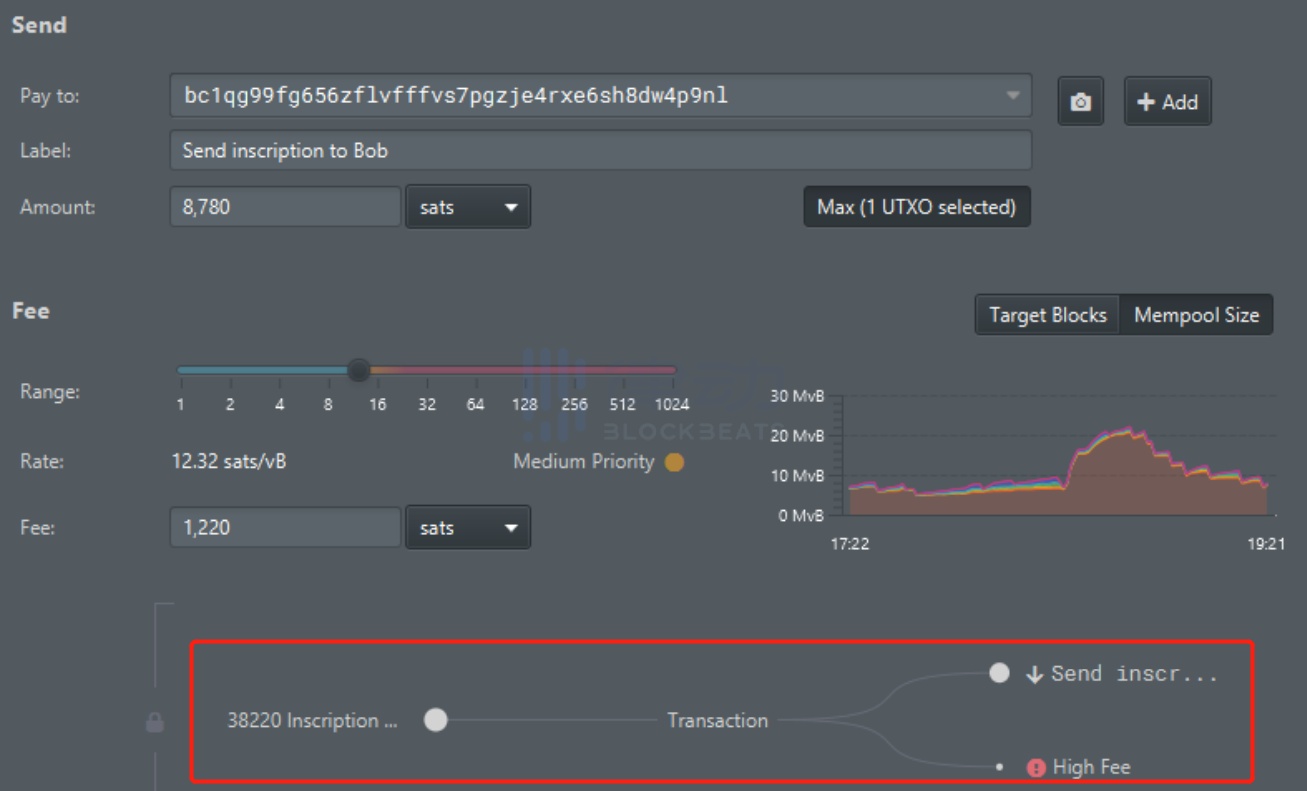
Task: Click the Medium Priority orange indicator
Action: coord(675,462)
